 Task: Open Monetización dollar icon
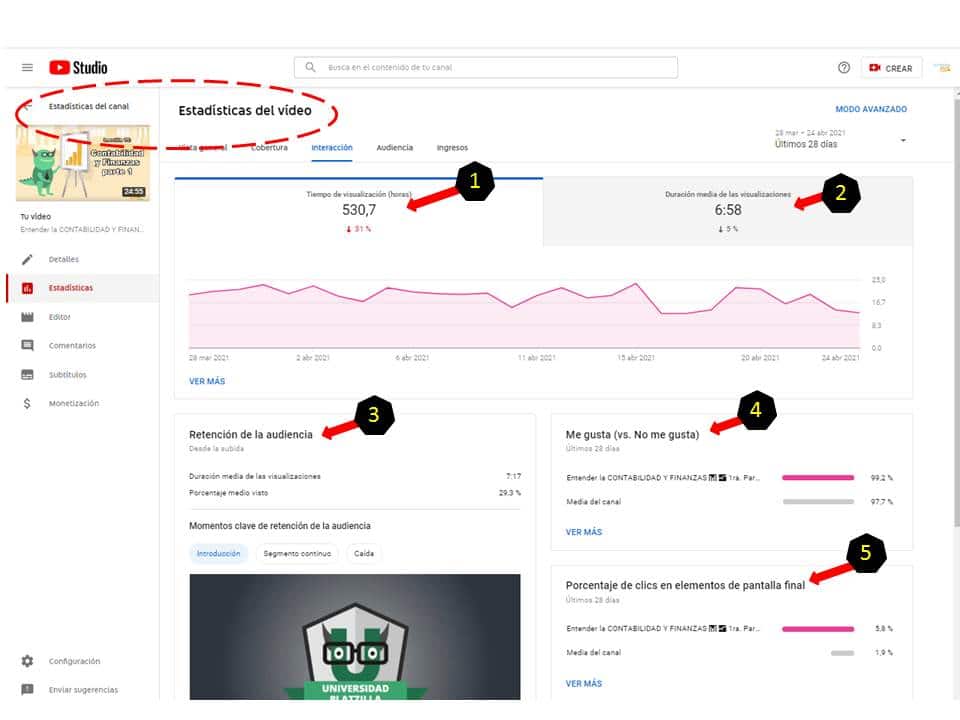point(27,404)
